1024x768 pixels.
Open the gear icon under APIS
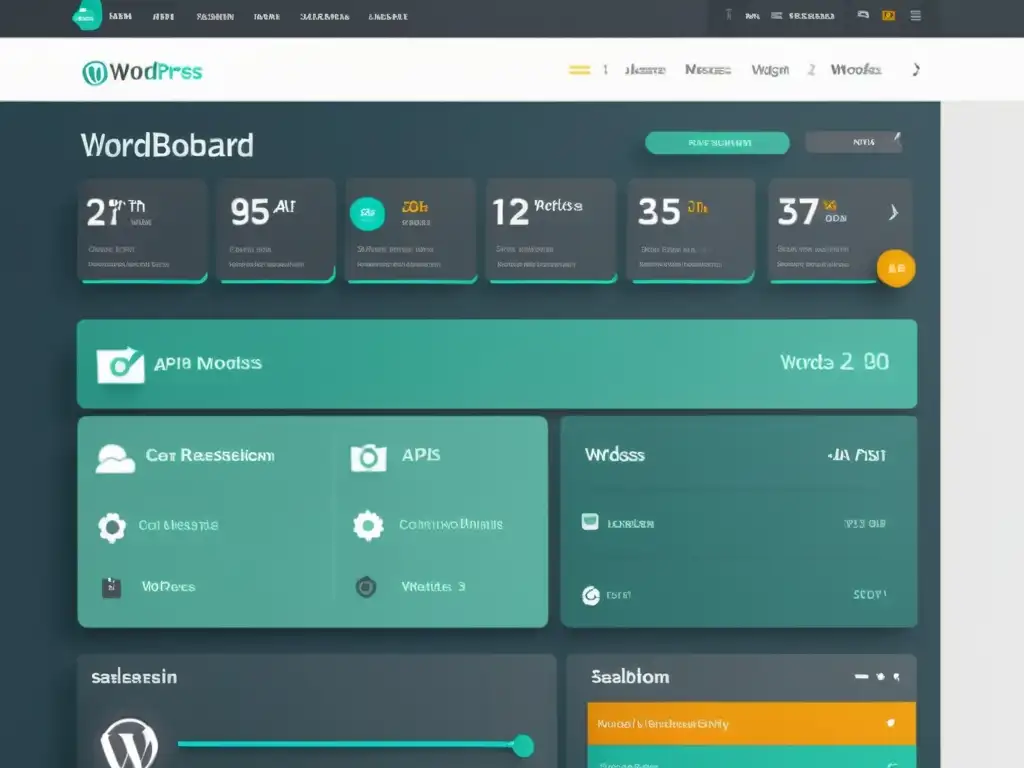(368, 525)
